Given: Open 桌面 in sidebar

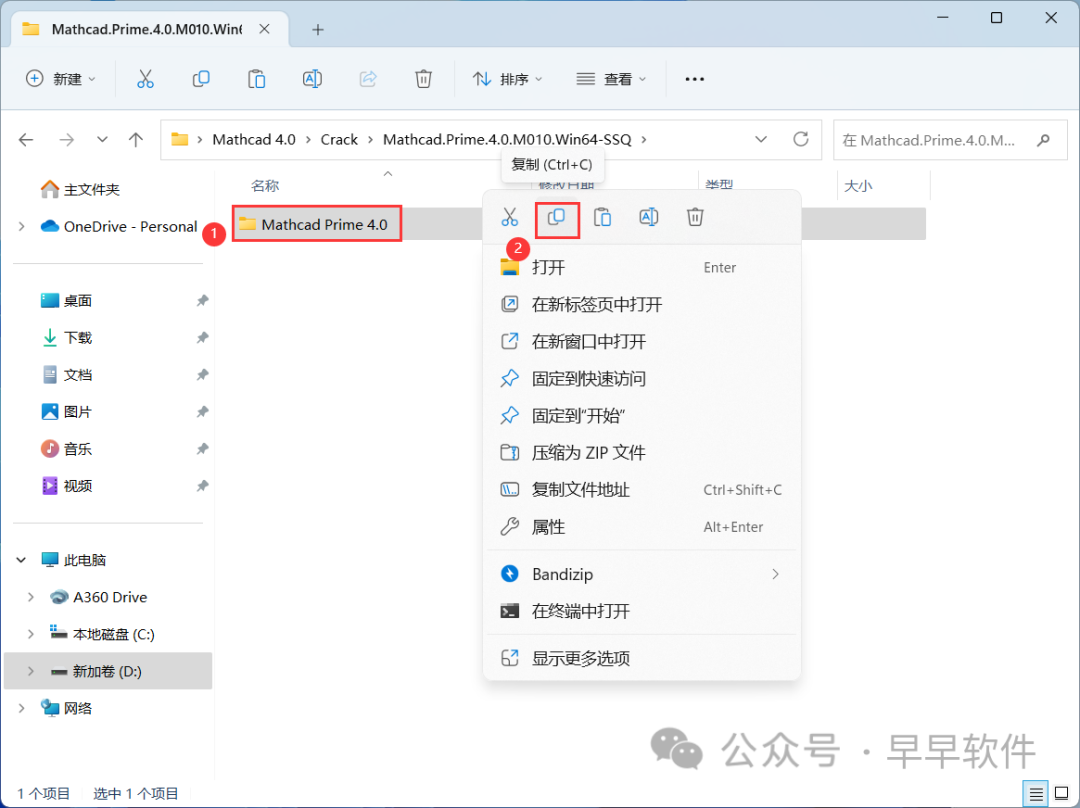Looking at the screenshot, I should (67, 300).
